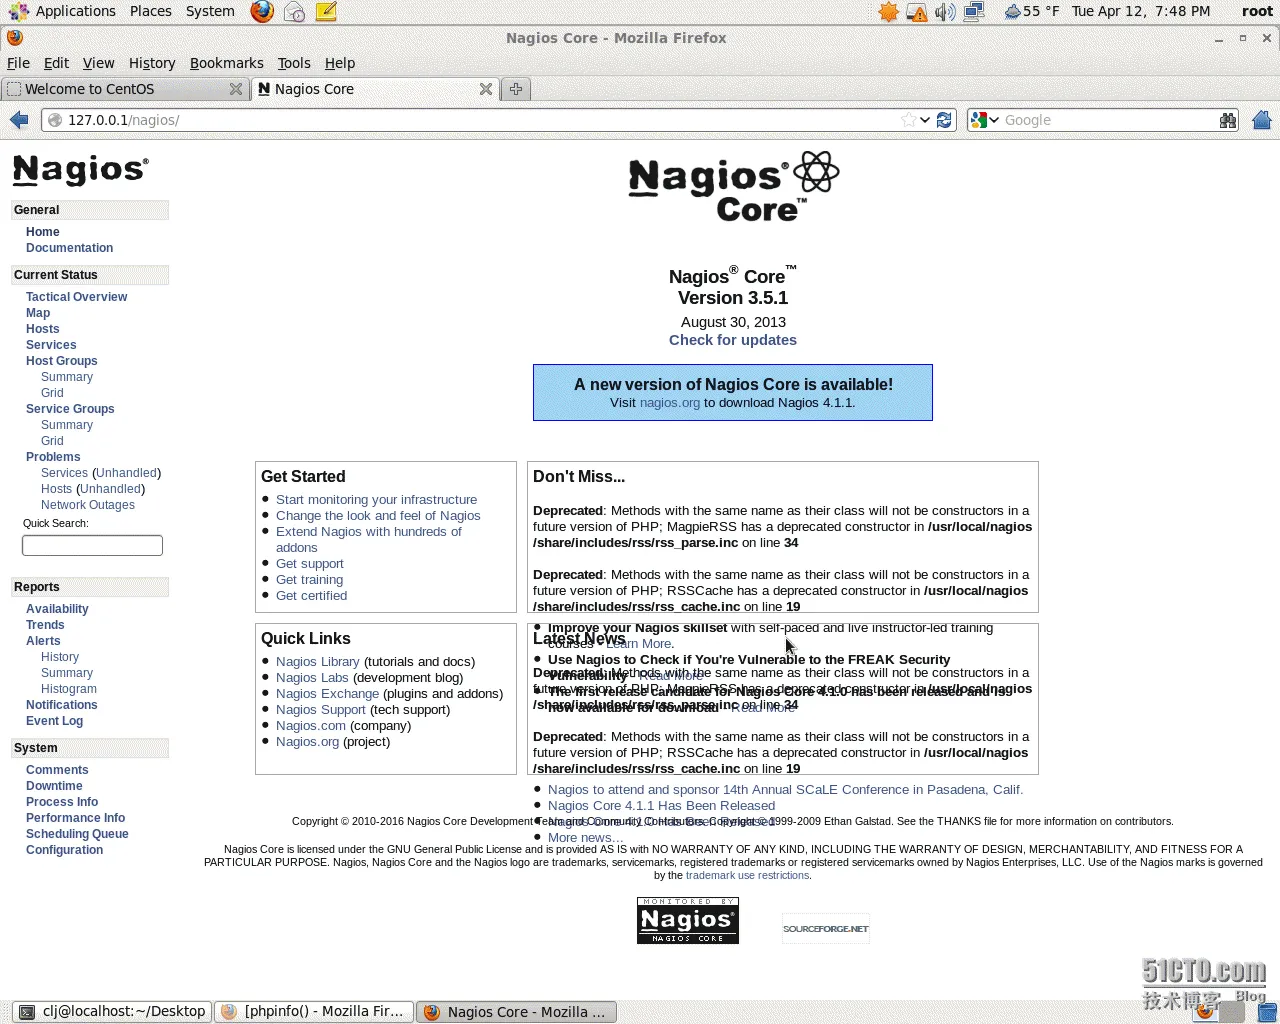Open a new tab with the plus button

[x=516, y=89]
